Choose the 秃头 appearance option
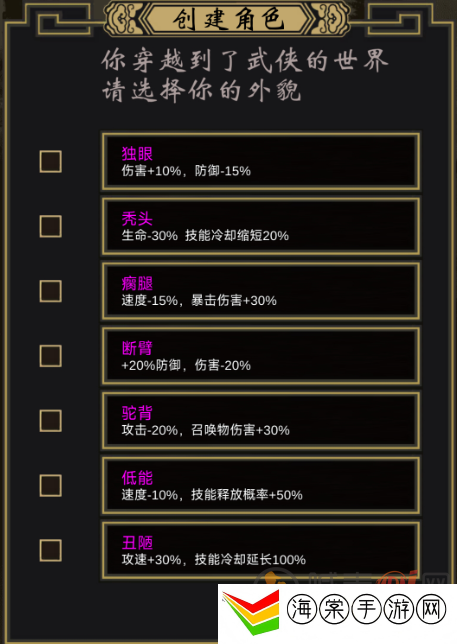 click(x=261, y=226)
